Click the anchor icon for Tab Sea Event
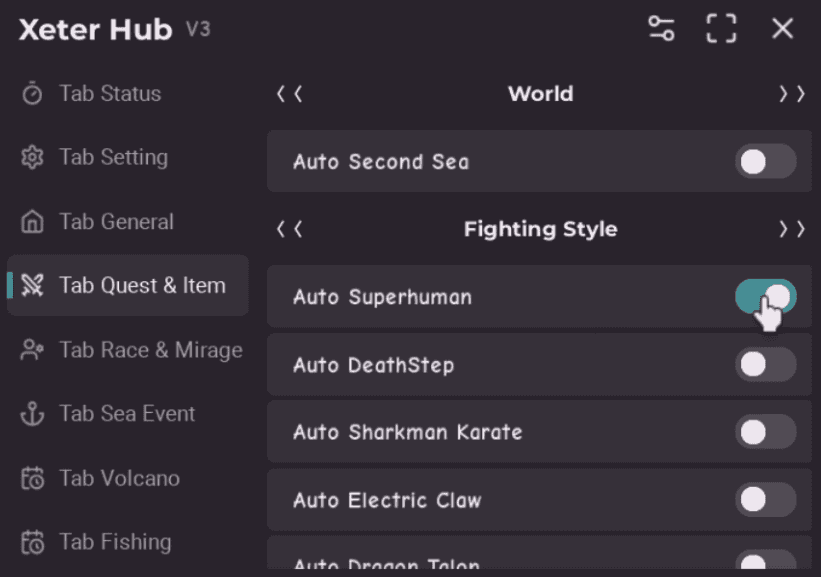The width and height of the screenshot is (821, 577). click(33, 413)
